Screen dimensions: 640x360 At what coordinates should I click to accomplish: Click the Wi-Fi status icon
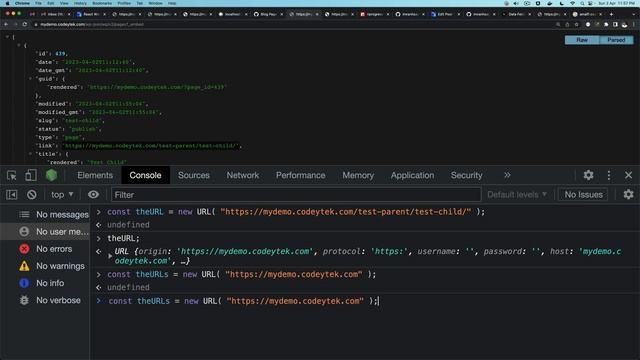[x=572, y=3]
